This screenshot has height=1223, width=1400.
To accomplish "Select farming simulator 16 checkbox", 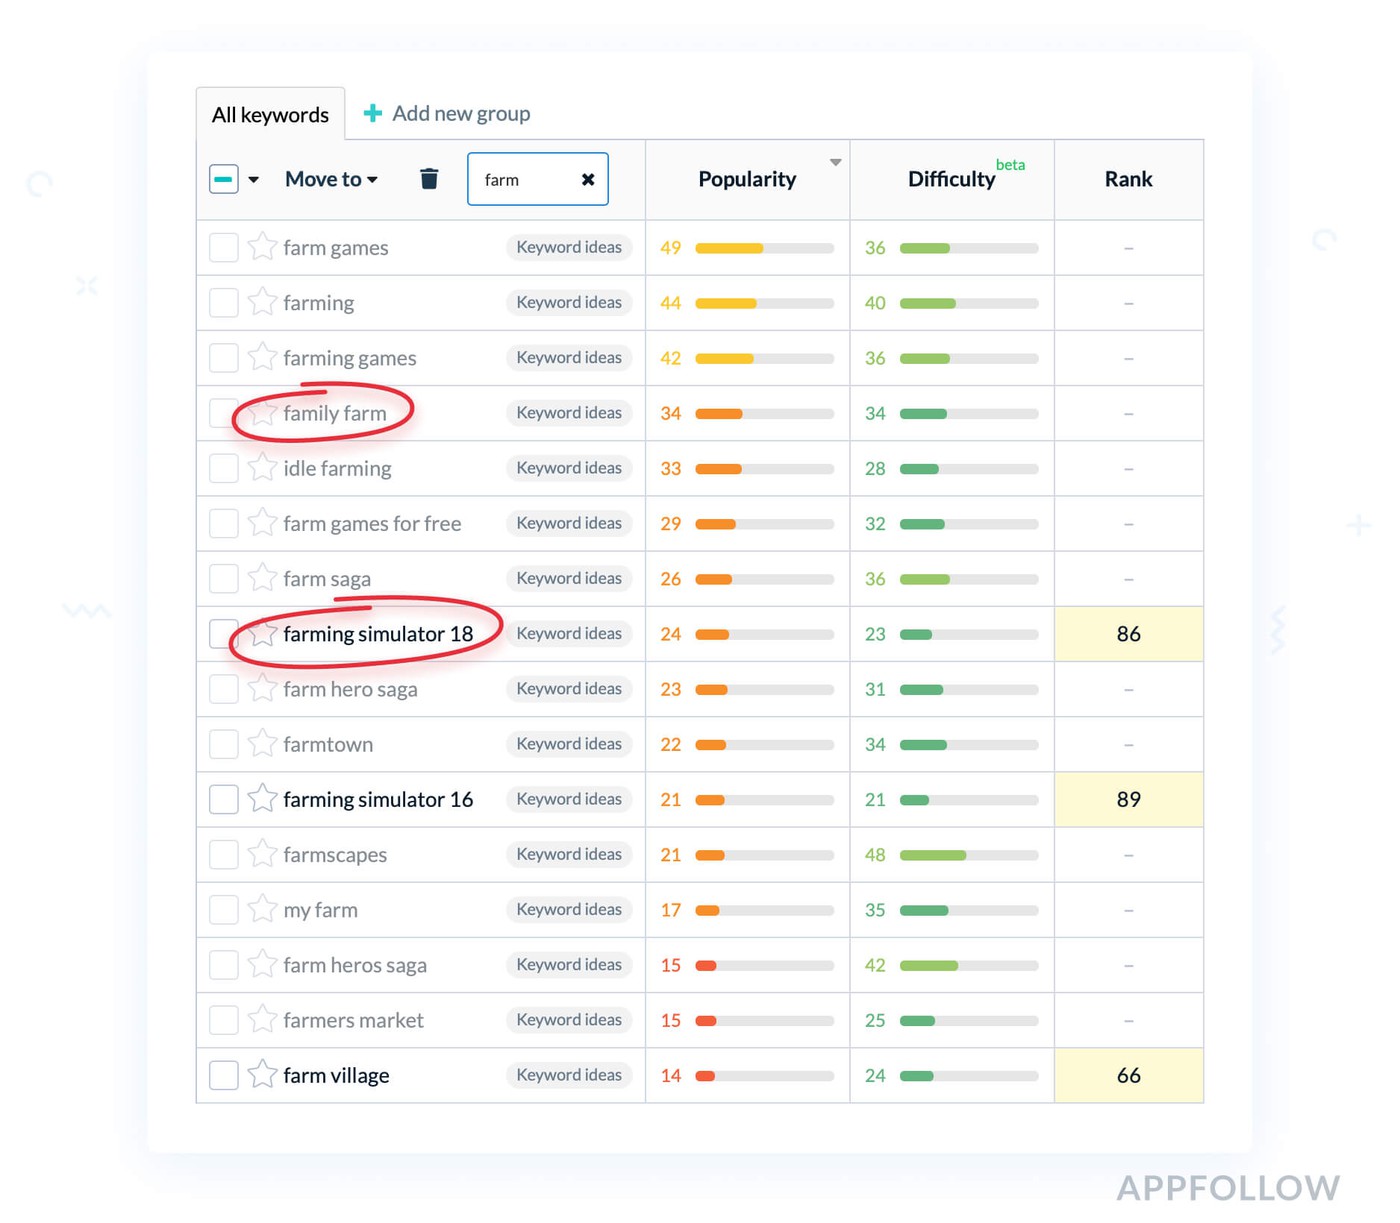I will tap(224, 799).
